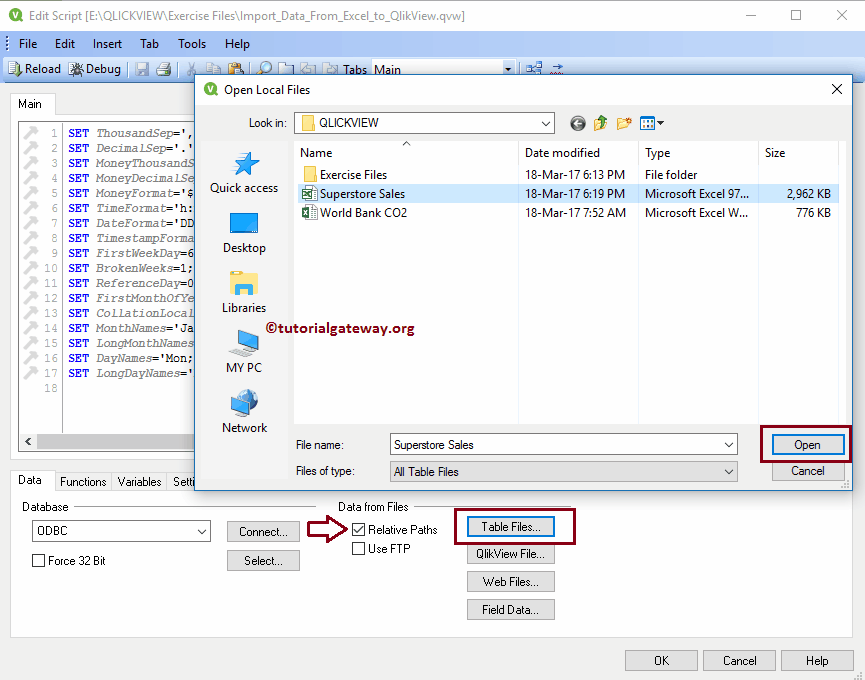The image size is (865, 680).
Task: Click the 776 KB size cell
Action: point(813,213)
